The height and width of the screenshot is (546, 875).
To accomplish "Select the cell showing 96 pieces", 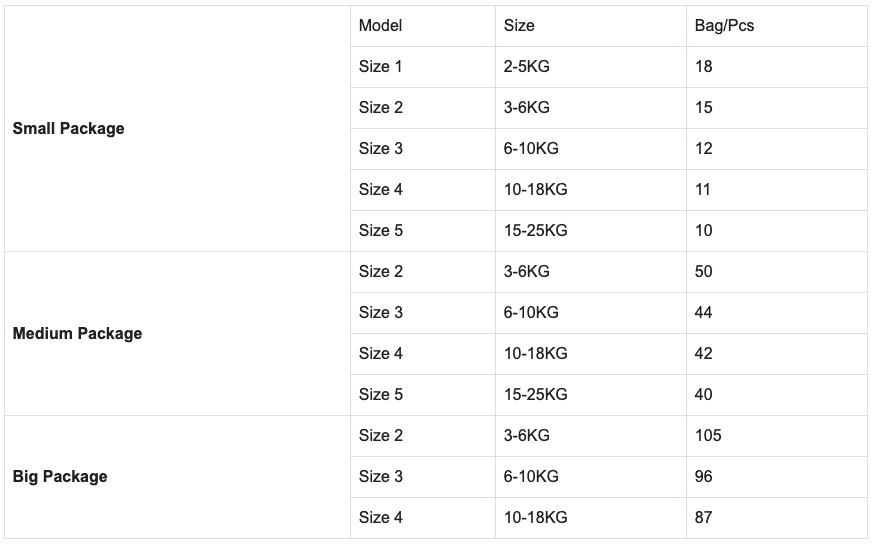I will pos(777,477).
